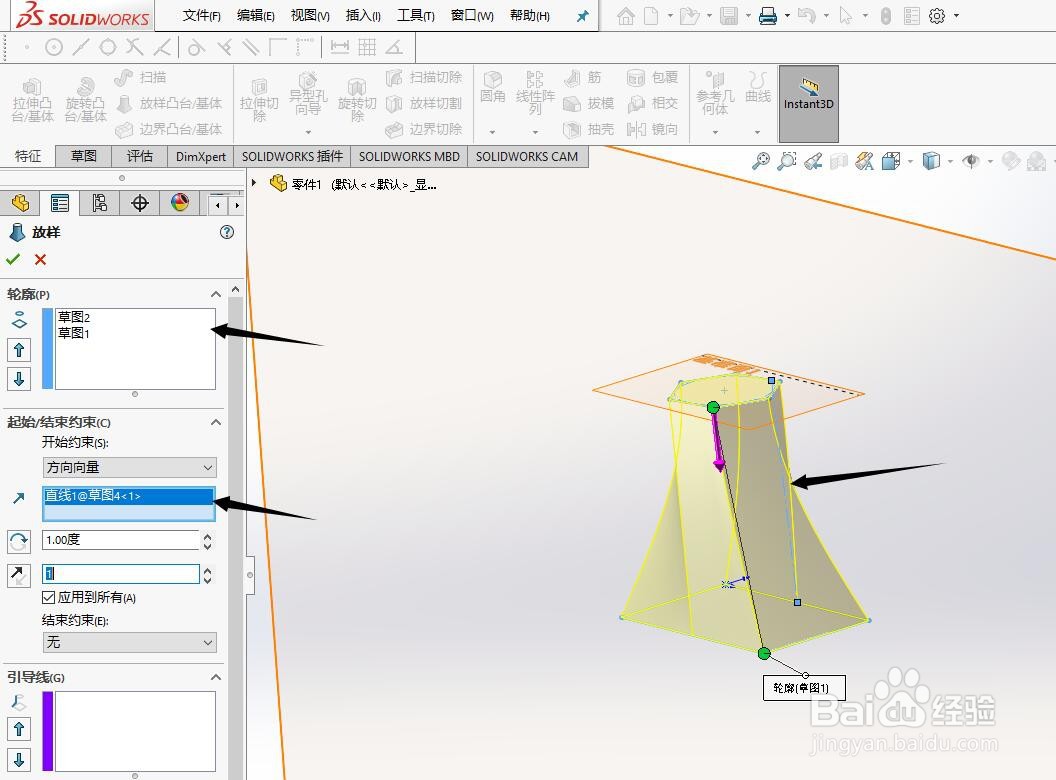Toggle Hide/Show Items eye icon
The width and height of the screenshot is (1056, 780).
coord(970,161)
